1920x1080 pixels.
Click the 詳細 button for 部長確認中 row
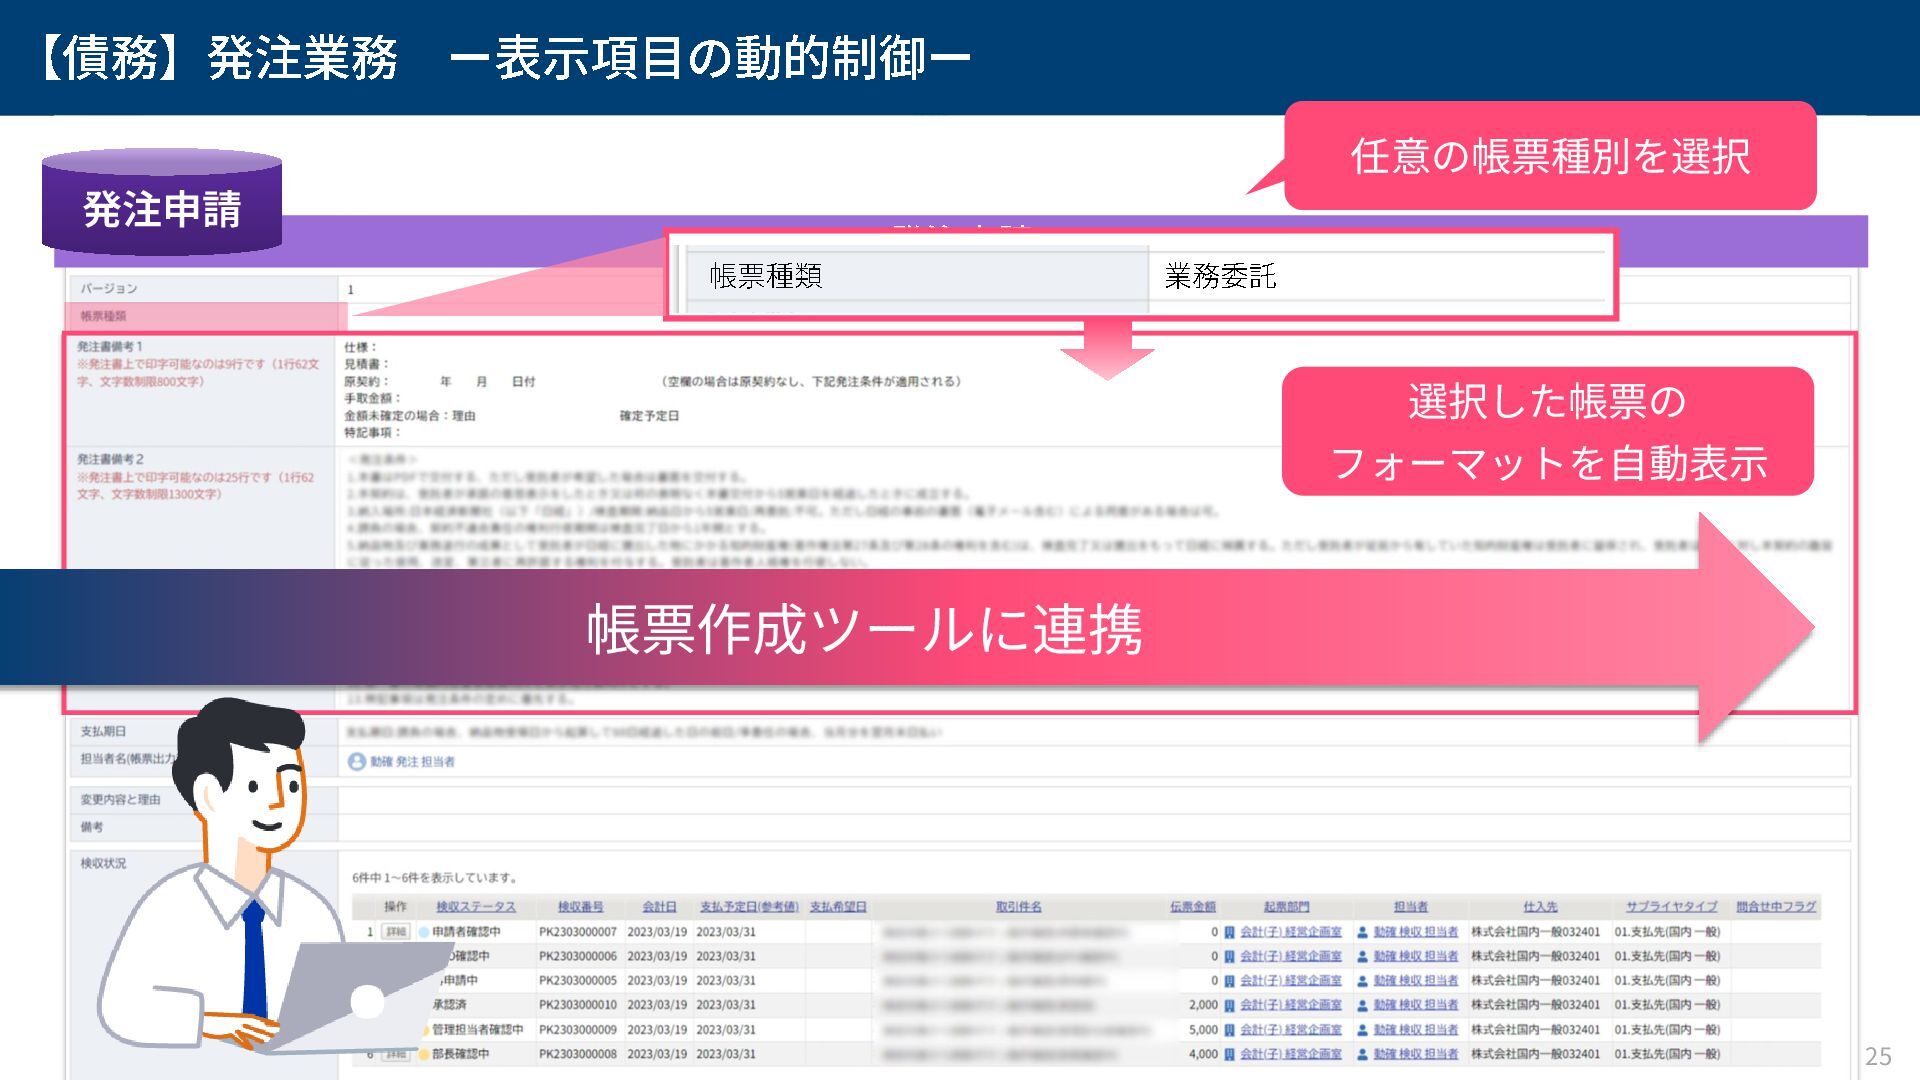pyautogui.click(x=397, y=1054)
